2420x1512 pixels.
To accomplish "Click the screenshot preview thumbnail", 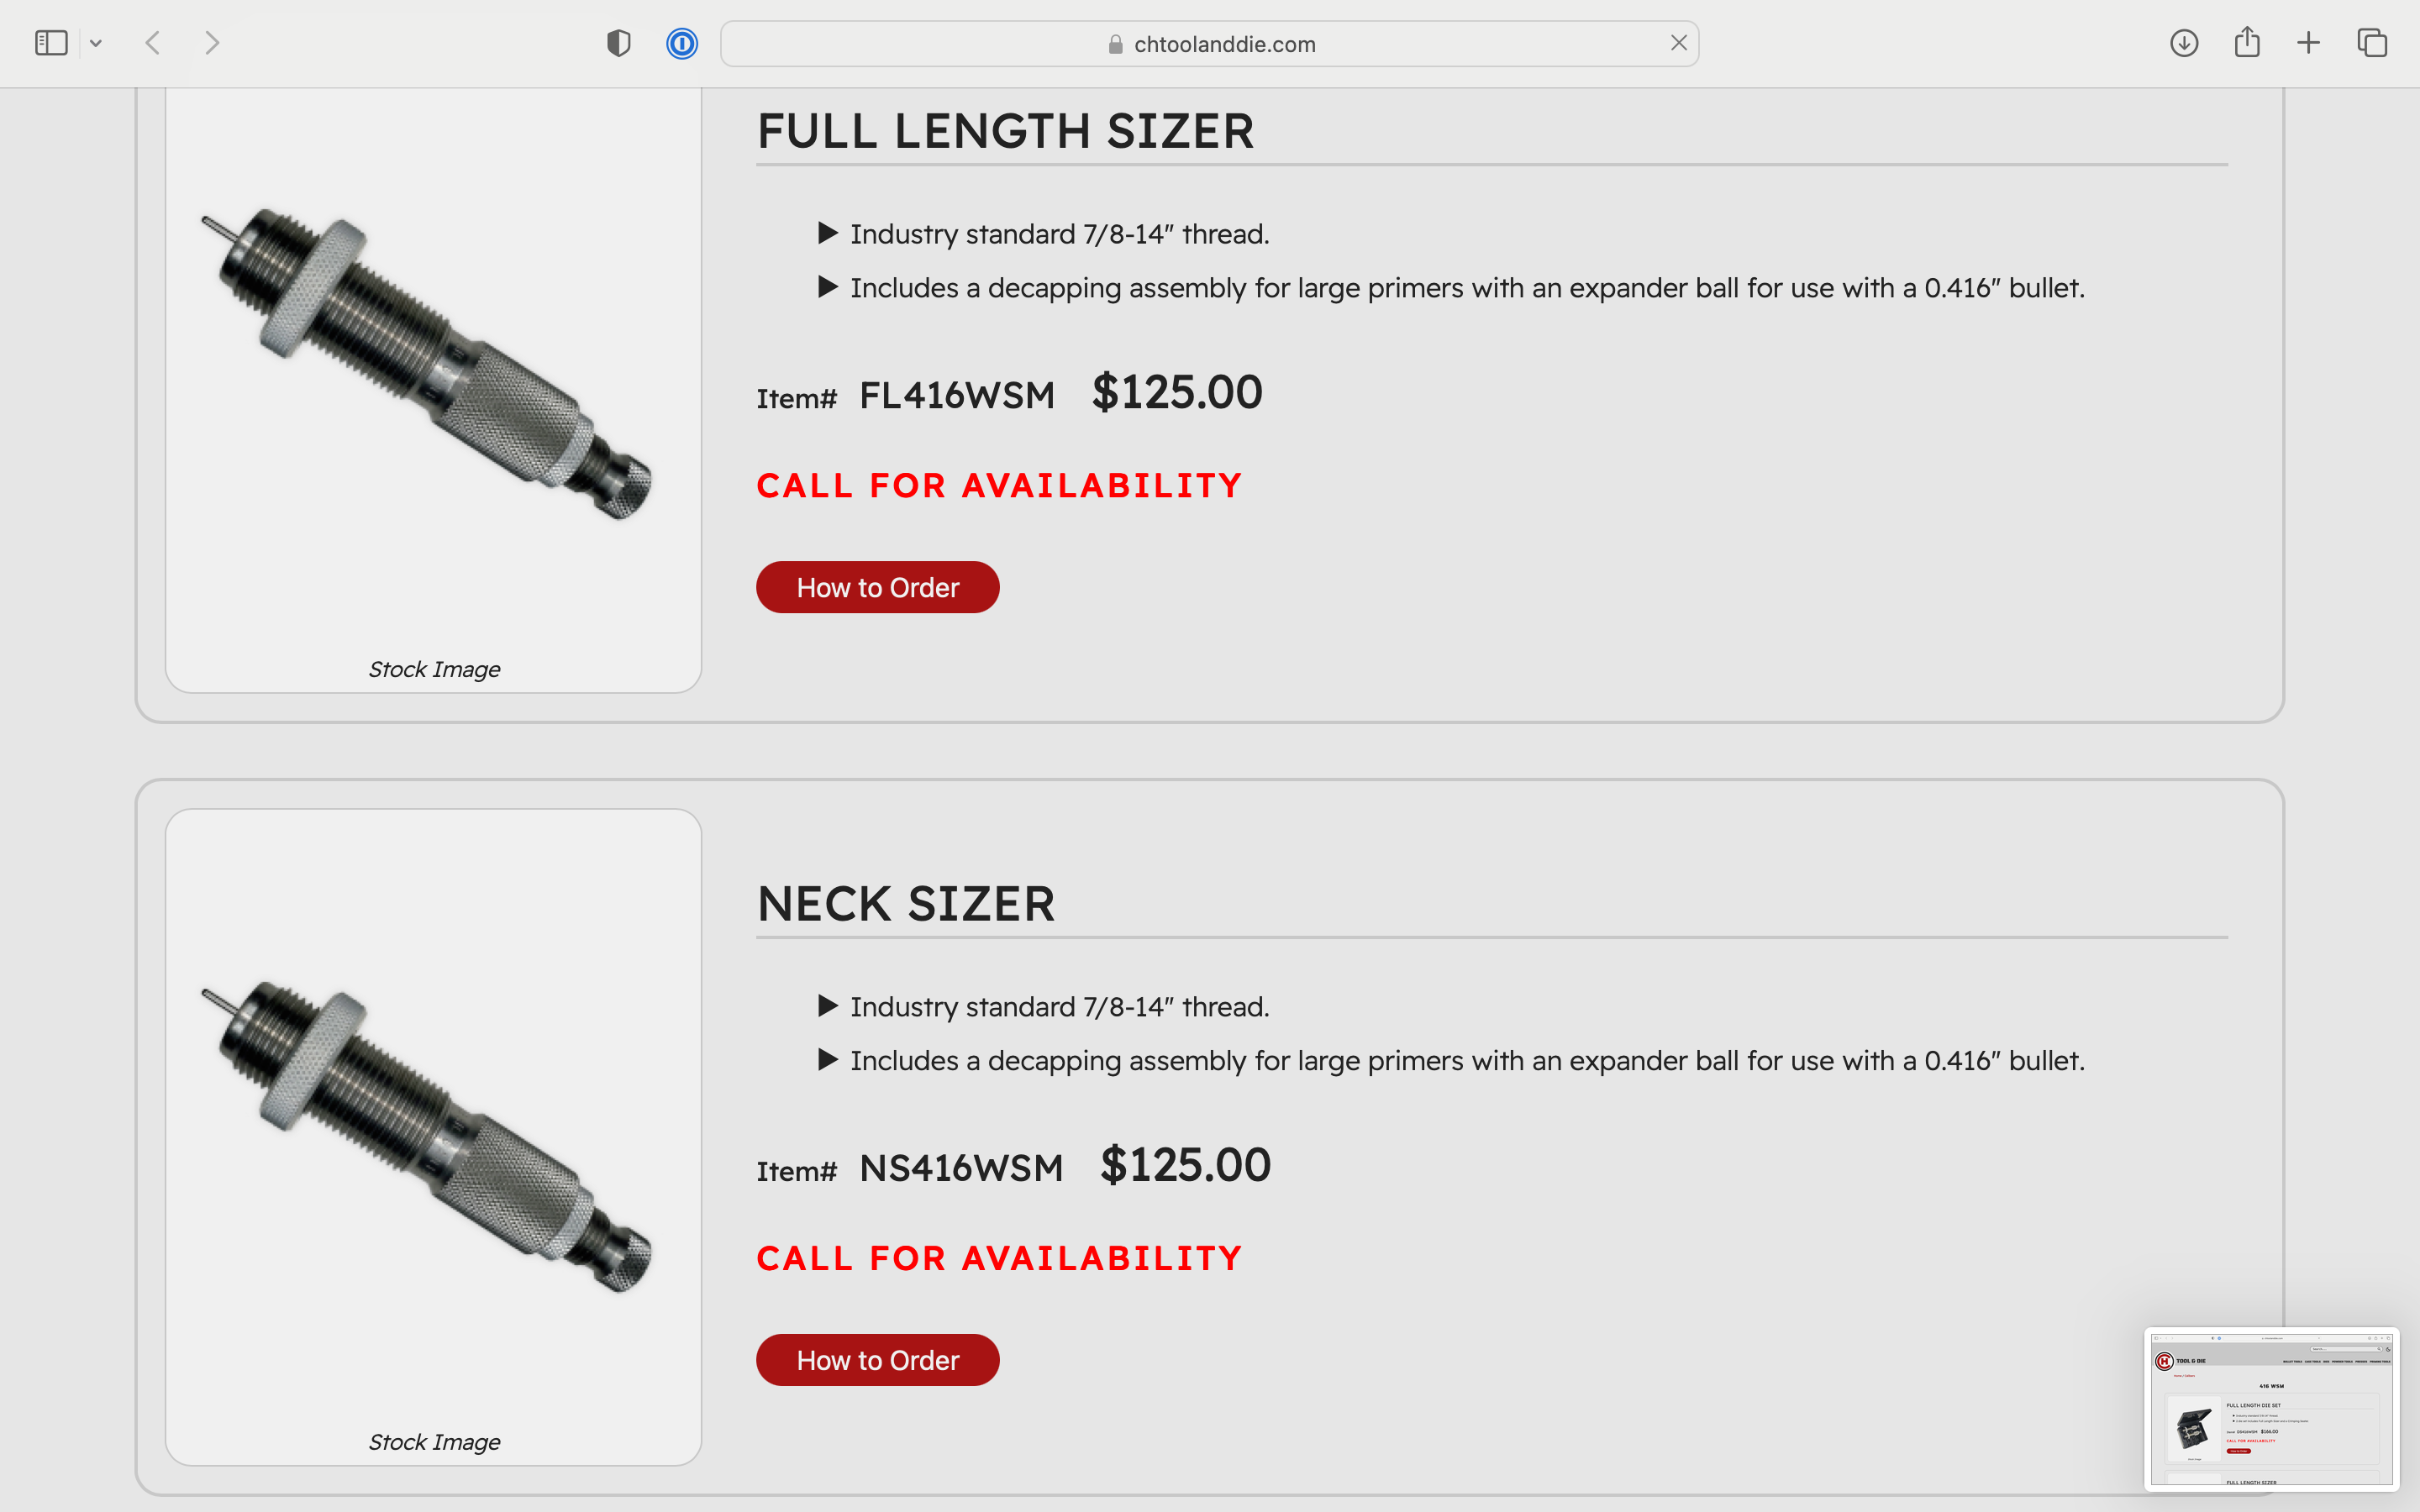I will 2271,1408.
